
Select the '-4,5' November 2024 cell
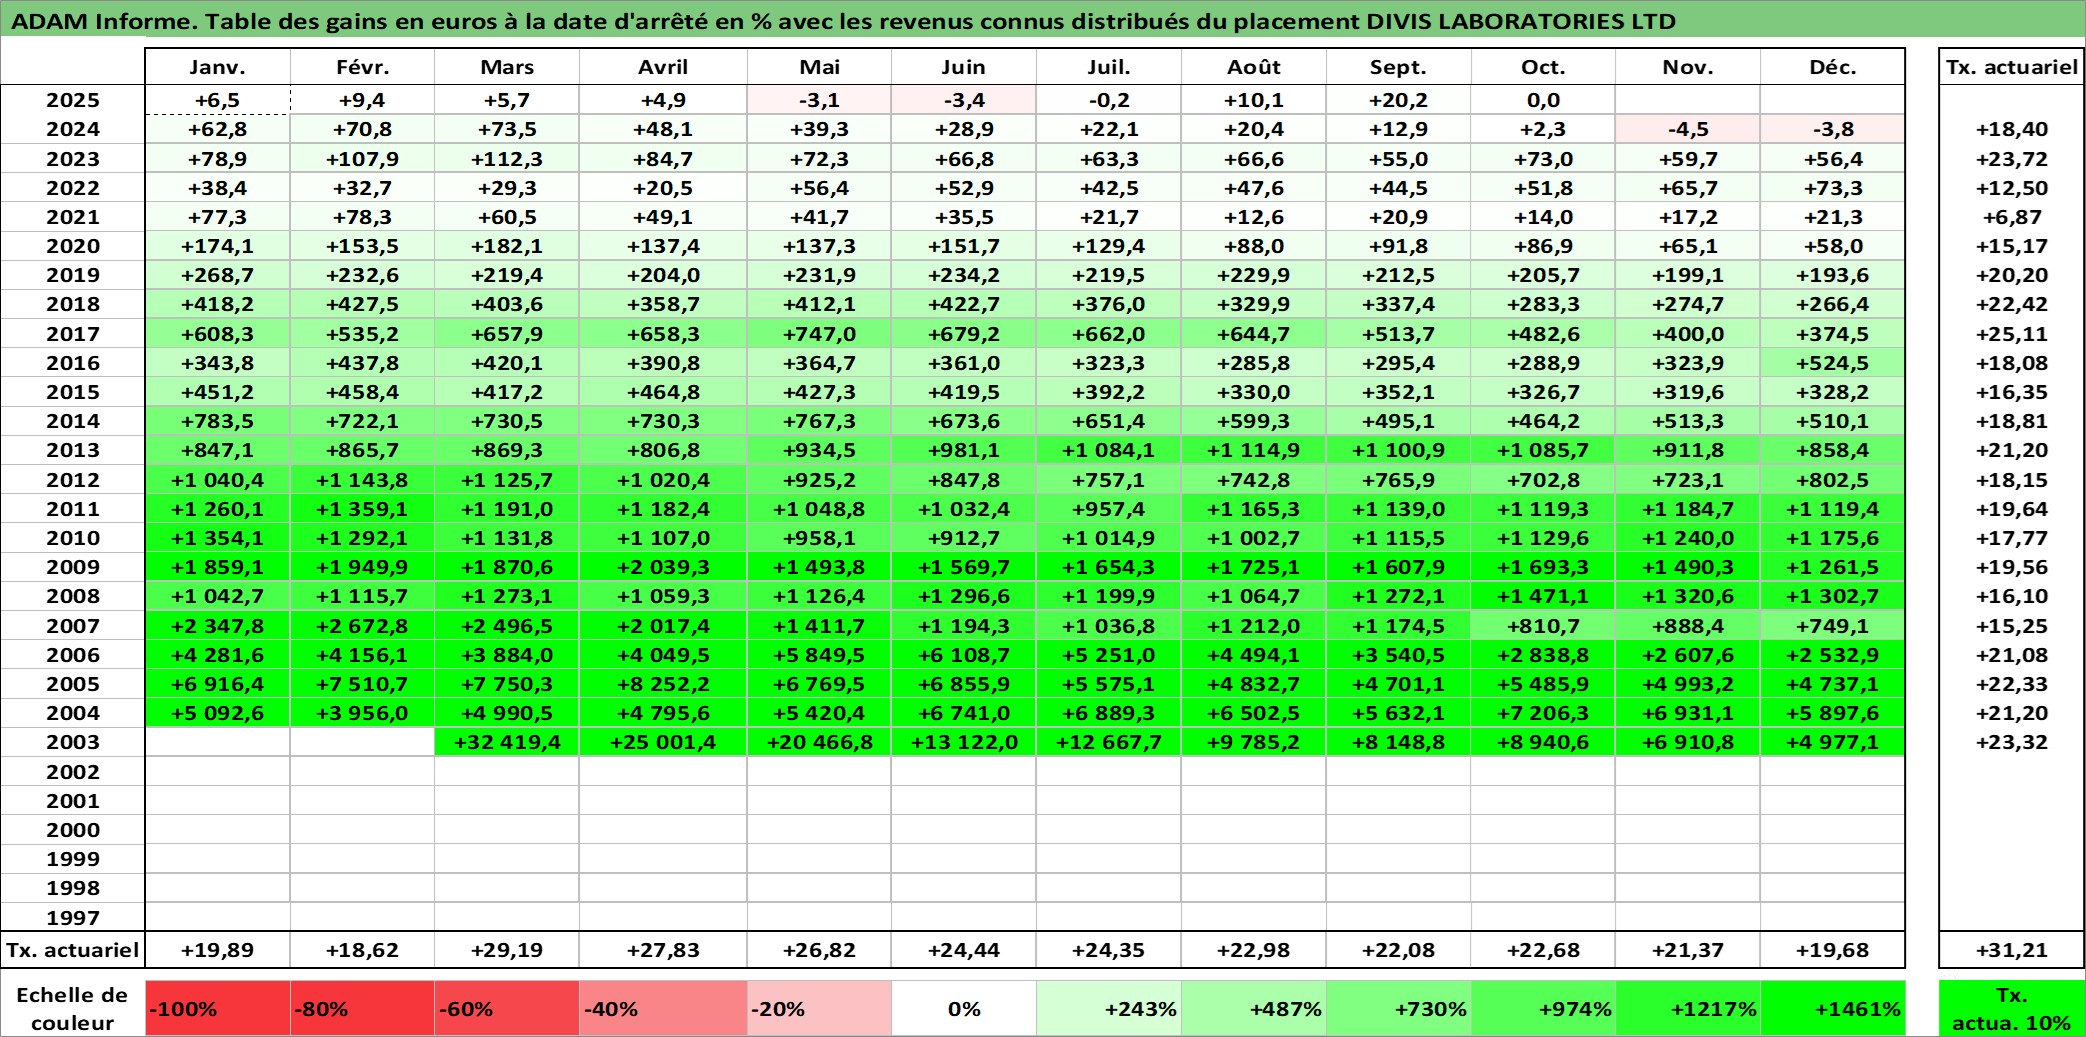coord(1688,129)
